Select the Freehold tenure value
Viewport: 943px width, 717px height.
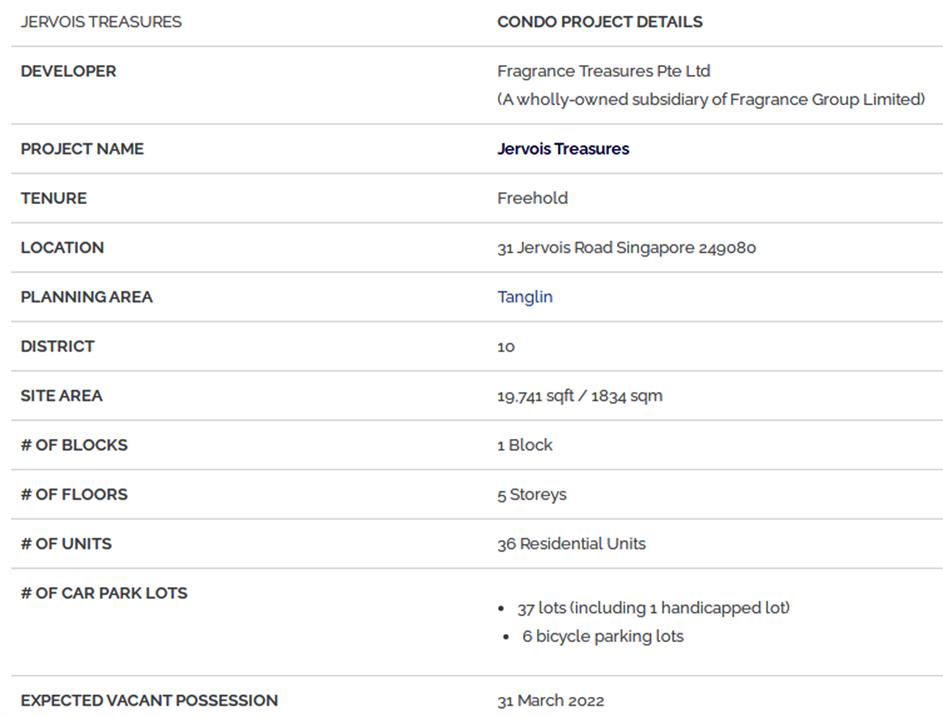(x=532, y=198)
